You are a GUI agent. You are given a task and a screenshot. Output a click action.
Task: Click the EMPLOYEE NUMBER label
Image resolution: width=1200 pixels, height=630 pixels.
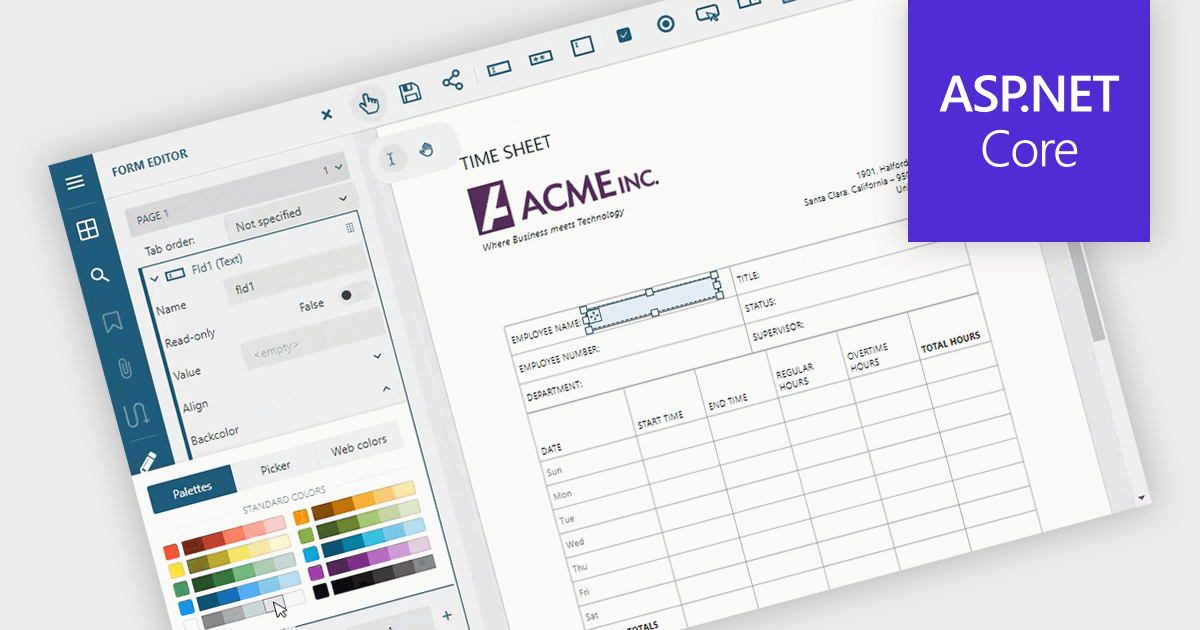coord(559,360)
